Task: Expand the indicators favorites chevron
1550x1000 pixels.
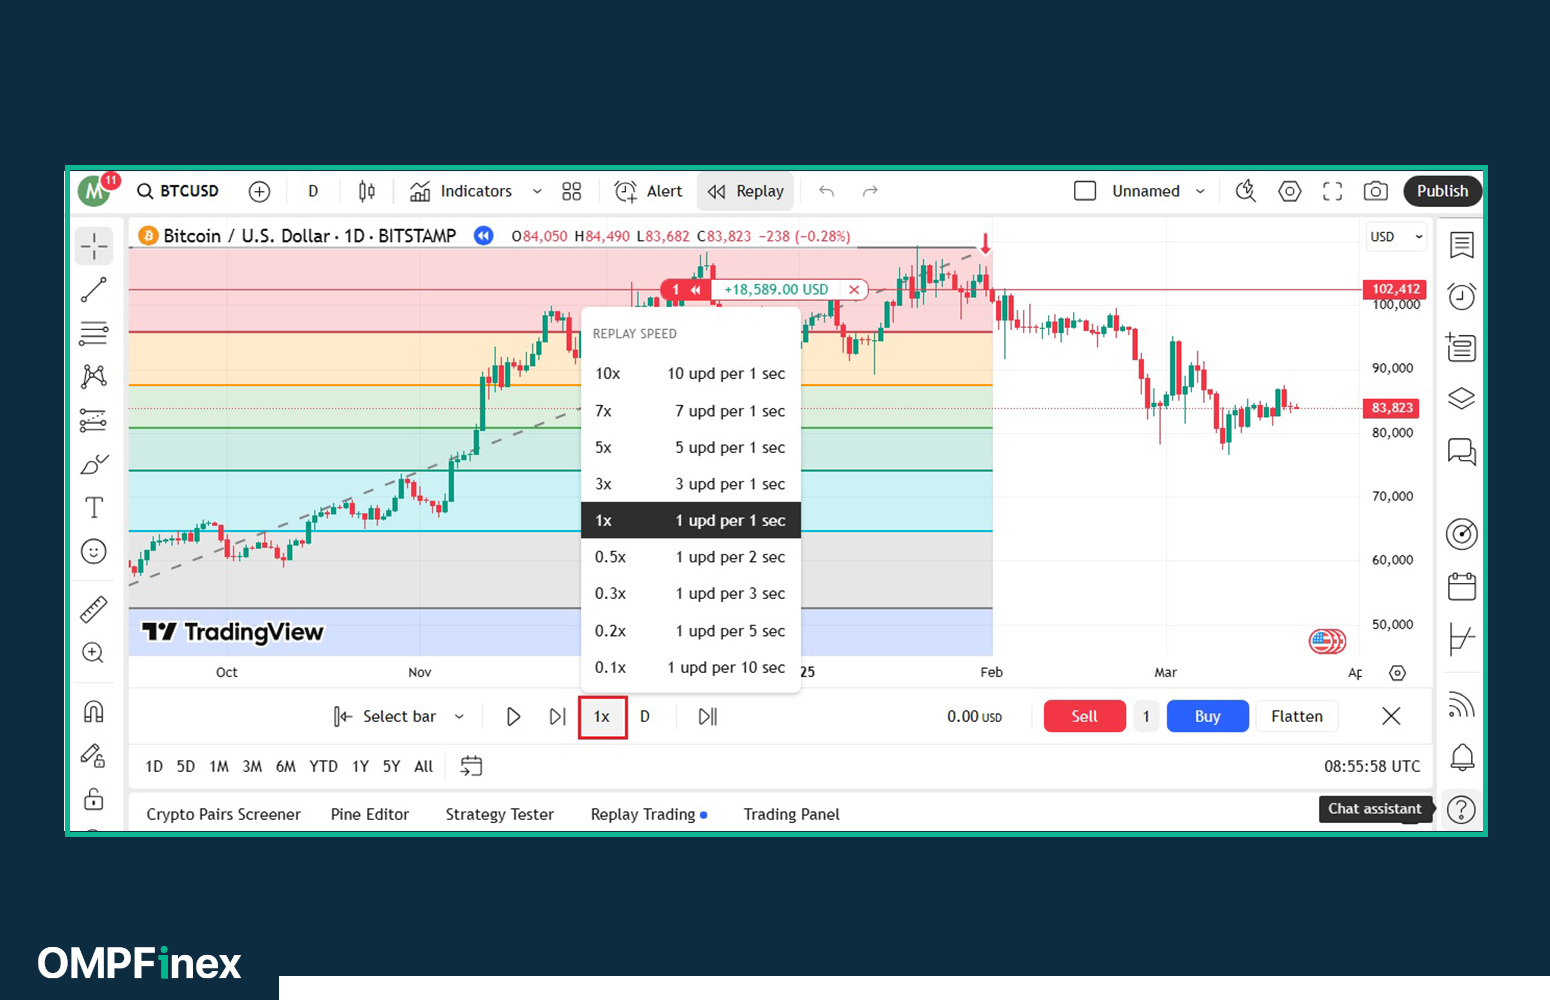Action: [537, 191]
